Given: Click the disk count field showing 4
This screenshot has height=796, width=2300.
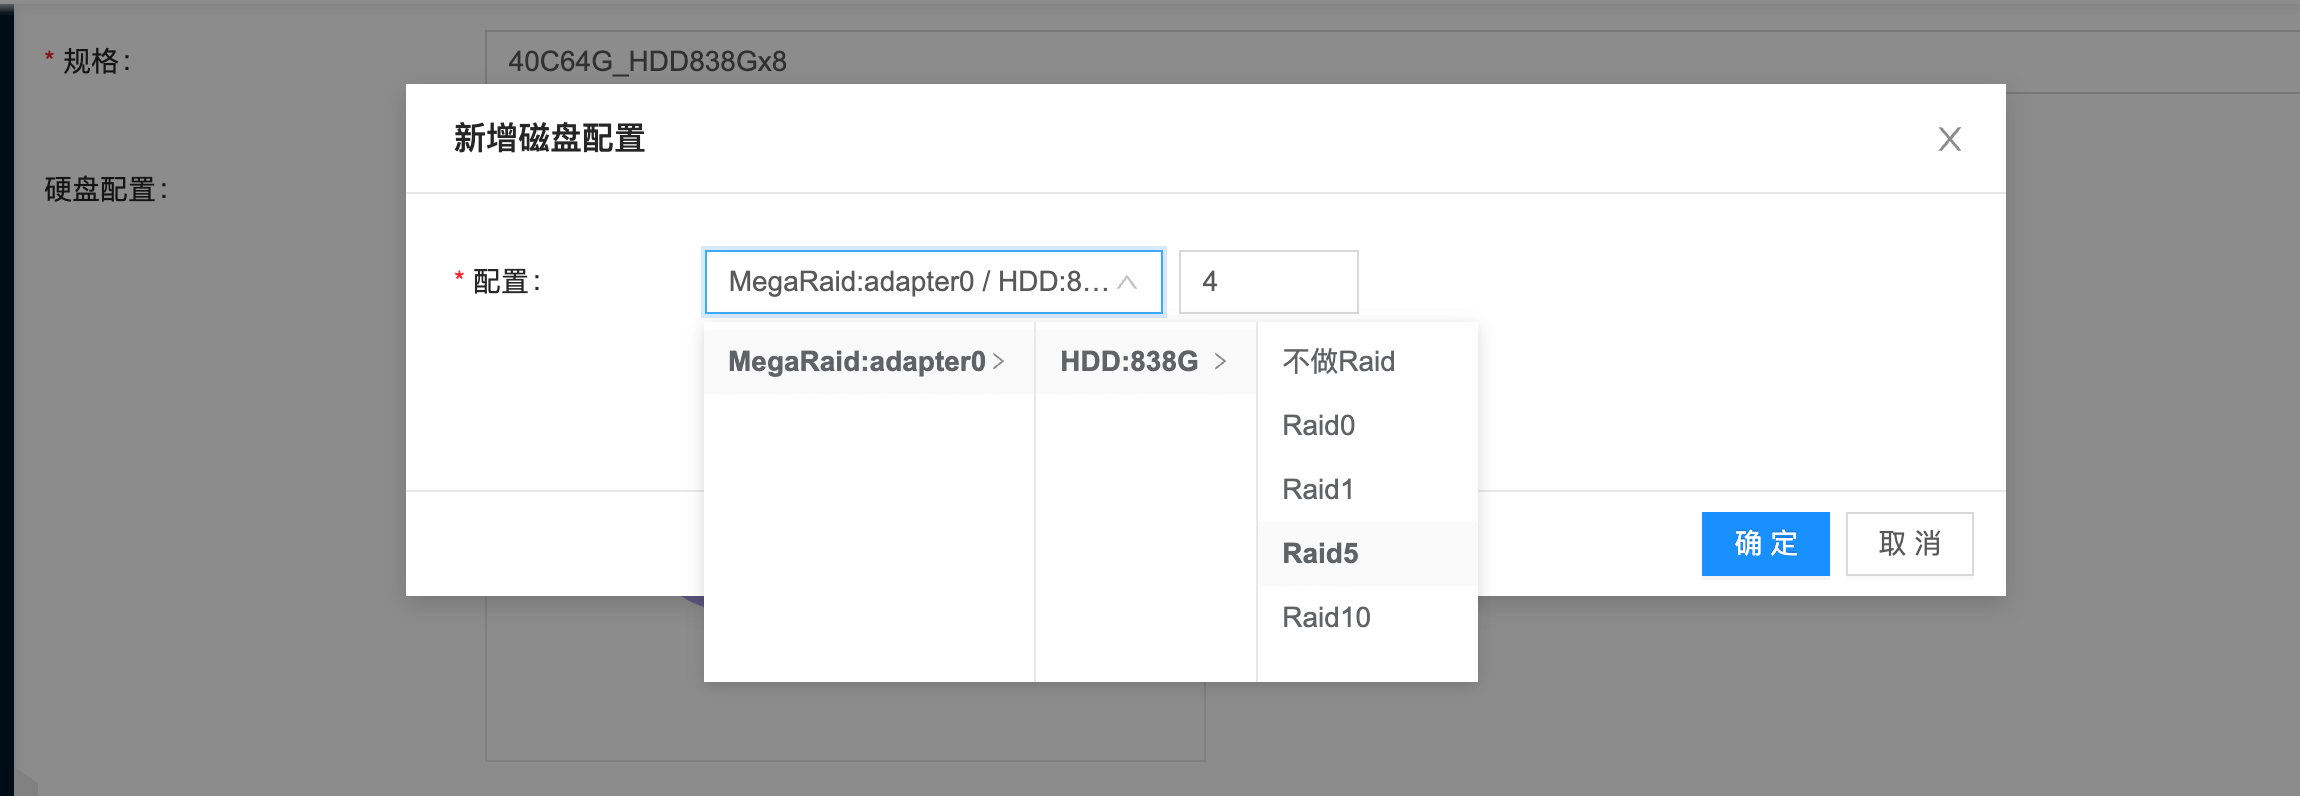Looking at the screenshot, I should point(1267,282).
